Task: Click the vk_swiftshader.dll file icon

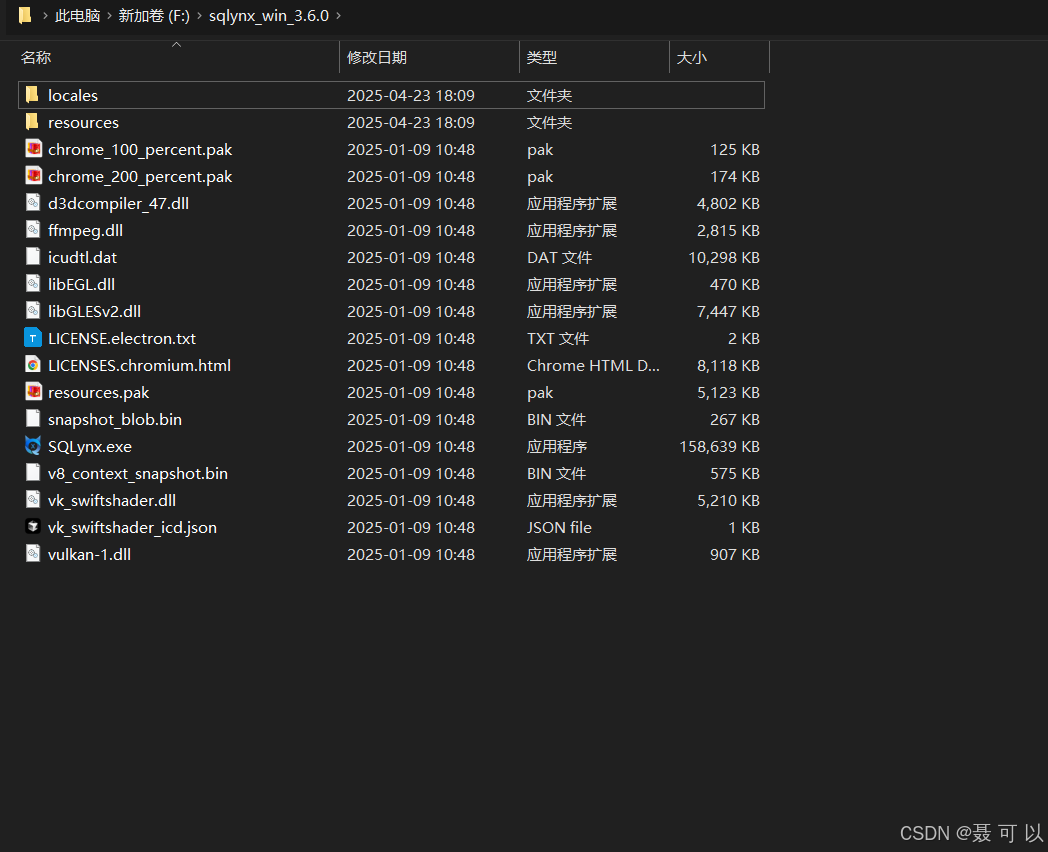Action: [33, 499]
